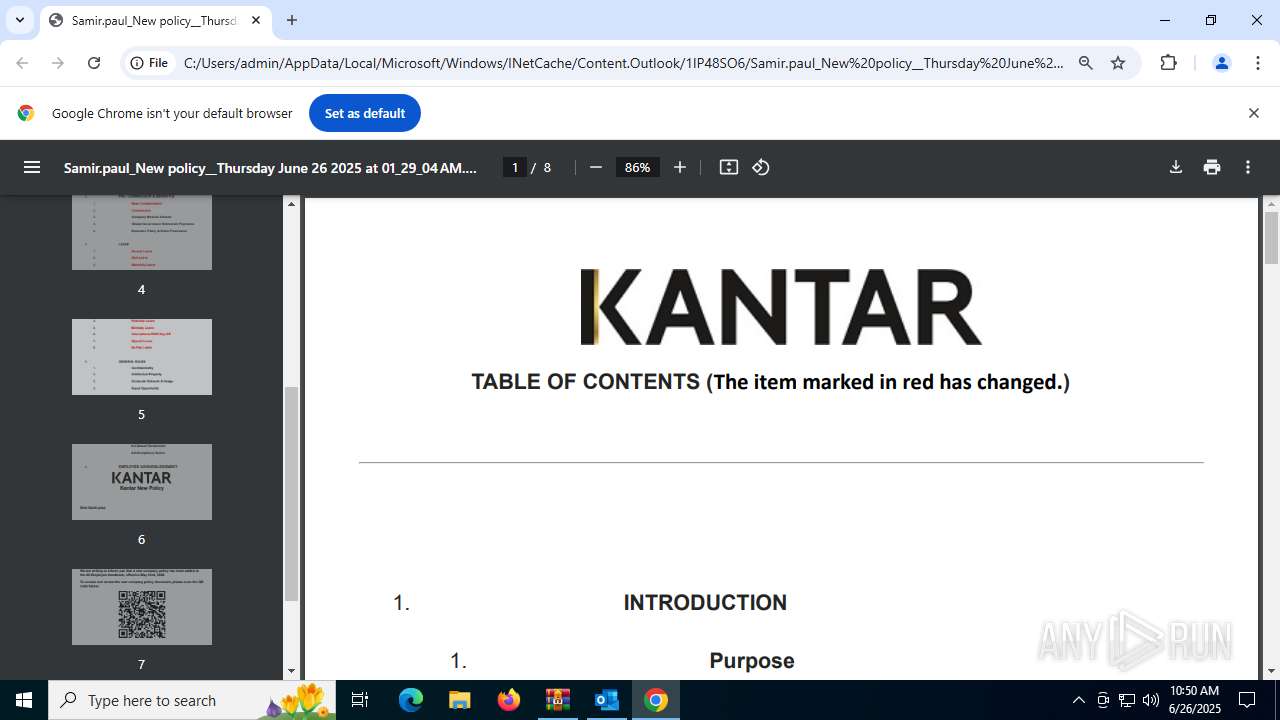The height and width of the screenshot is (720, 1280).
Task: Click the address bar file path
Action: click(624, 63)
